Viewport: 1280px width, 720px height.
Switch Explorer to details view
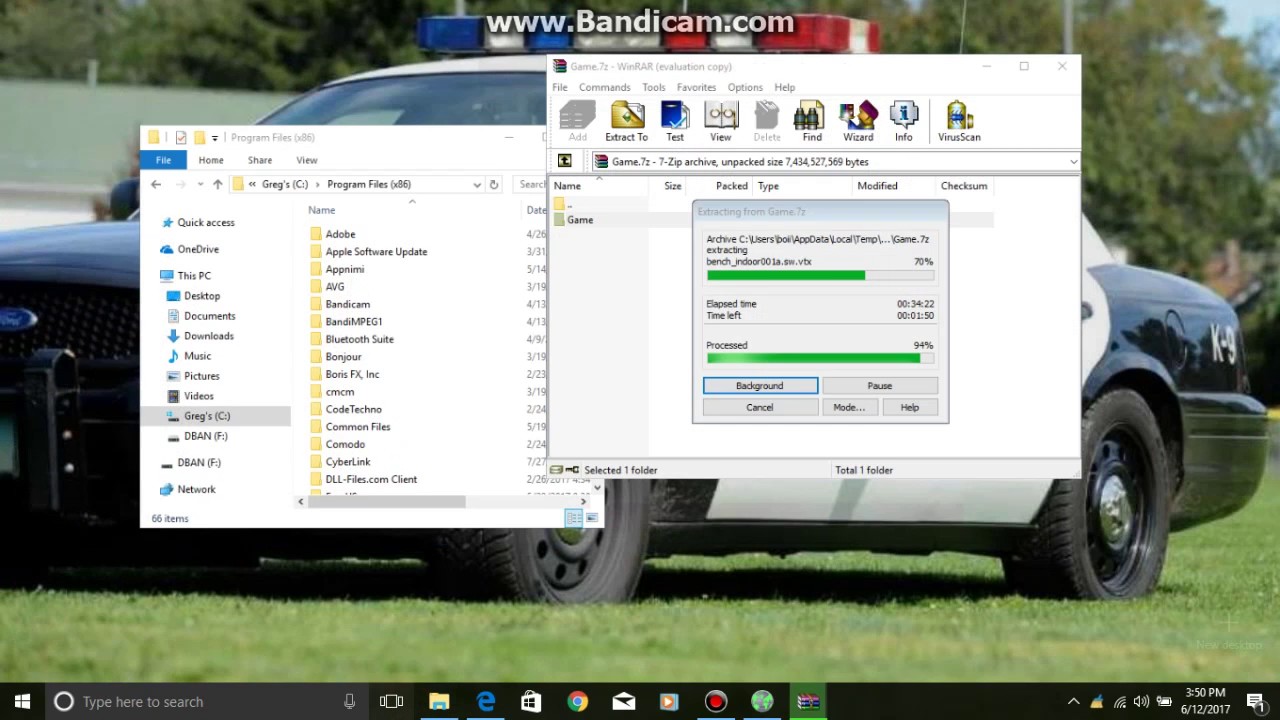click(x=574, y=518)
